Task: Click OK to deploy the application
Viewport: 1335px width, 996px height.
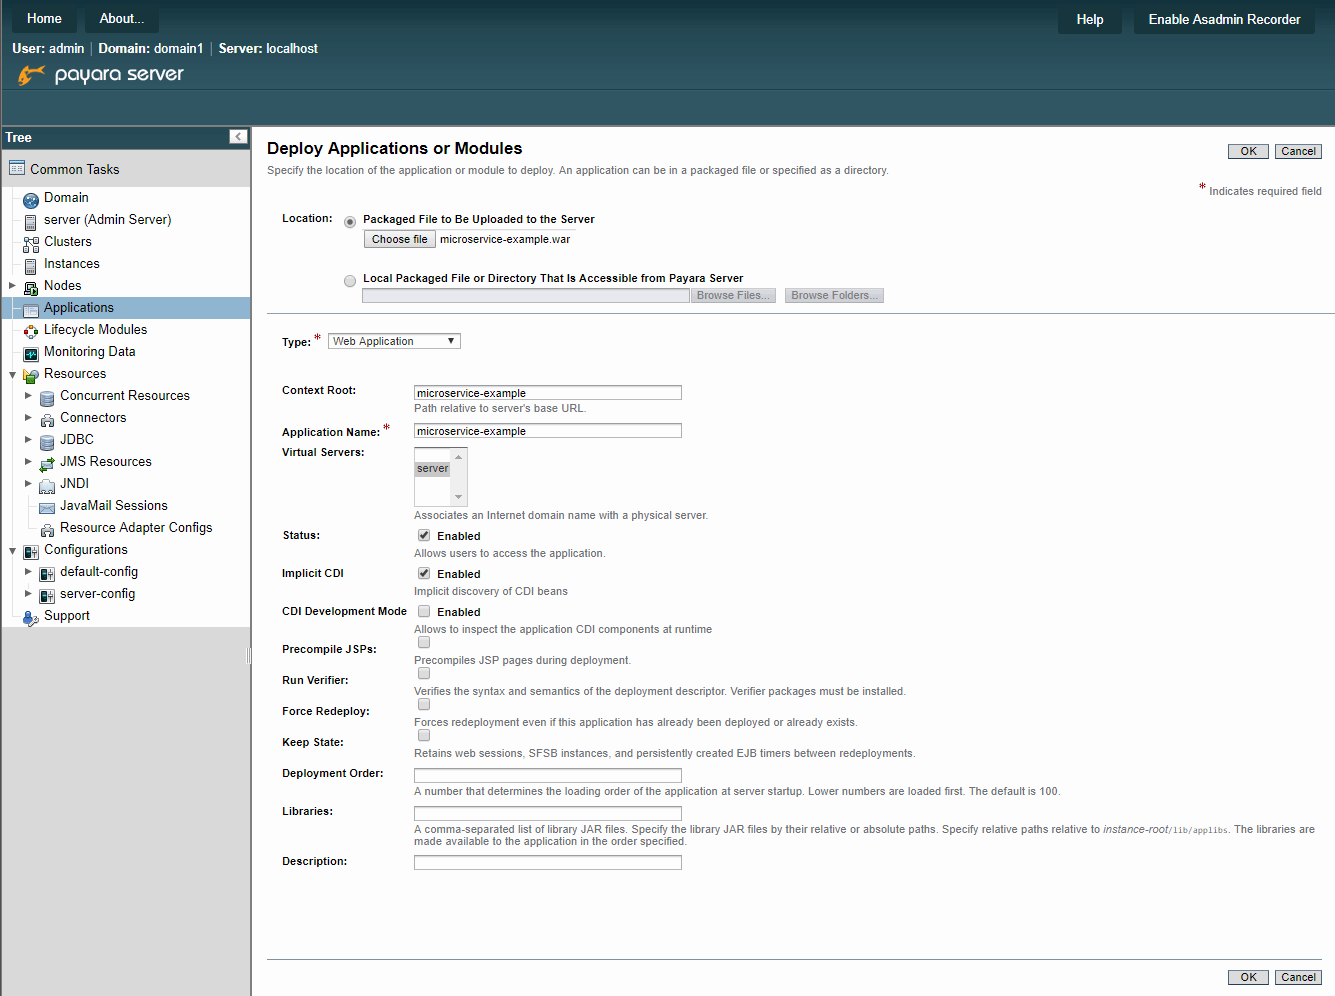Action: pyautogui.click(x=1247, y=150)
